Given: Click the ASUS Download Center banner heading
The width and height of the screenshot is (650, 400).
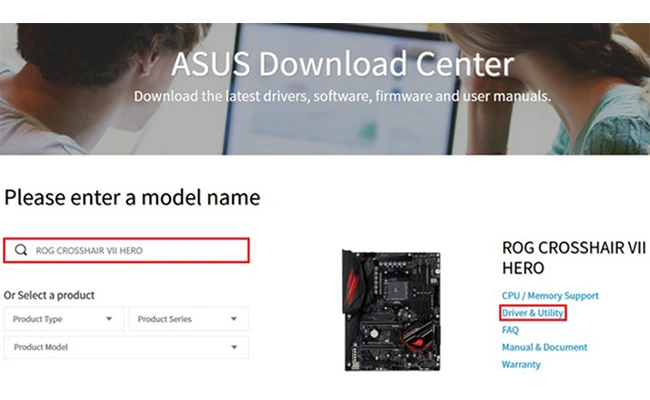Looking at the screenshot, I should (x=342, y=65).
